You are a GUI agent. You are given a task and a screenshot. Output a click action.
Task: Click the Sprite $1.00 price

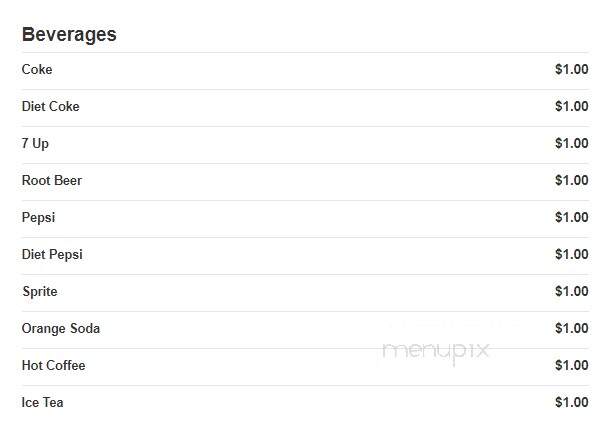click(571, 291)
